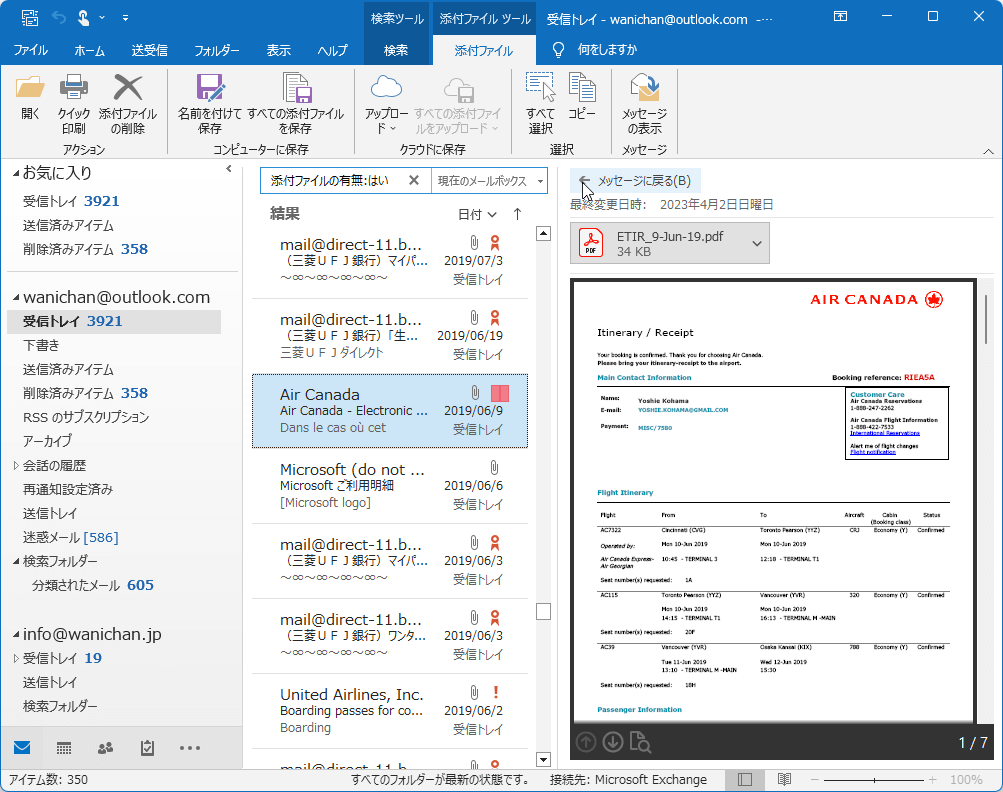Remove attachment with the X icon

coord(128,88)
